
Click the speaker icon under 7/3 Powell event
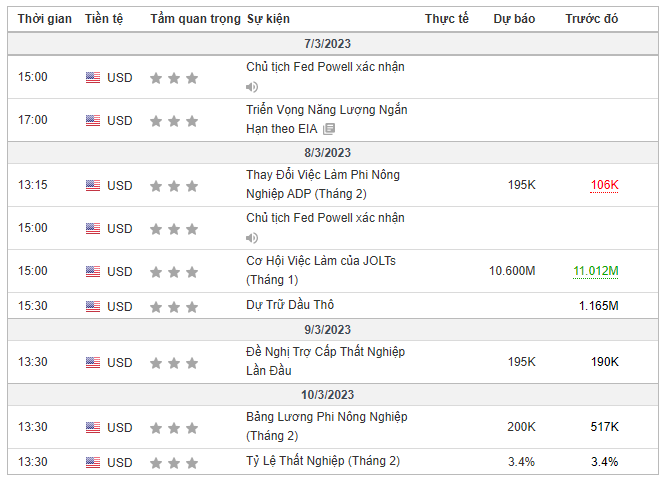click(x=252, y=87)
